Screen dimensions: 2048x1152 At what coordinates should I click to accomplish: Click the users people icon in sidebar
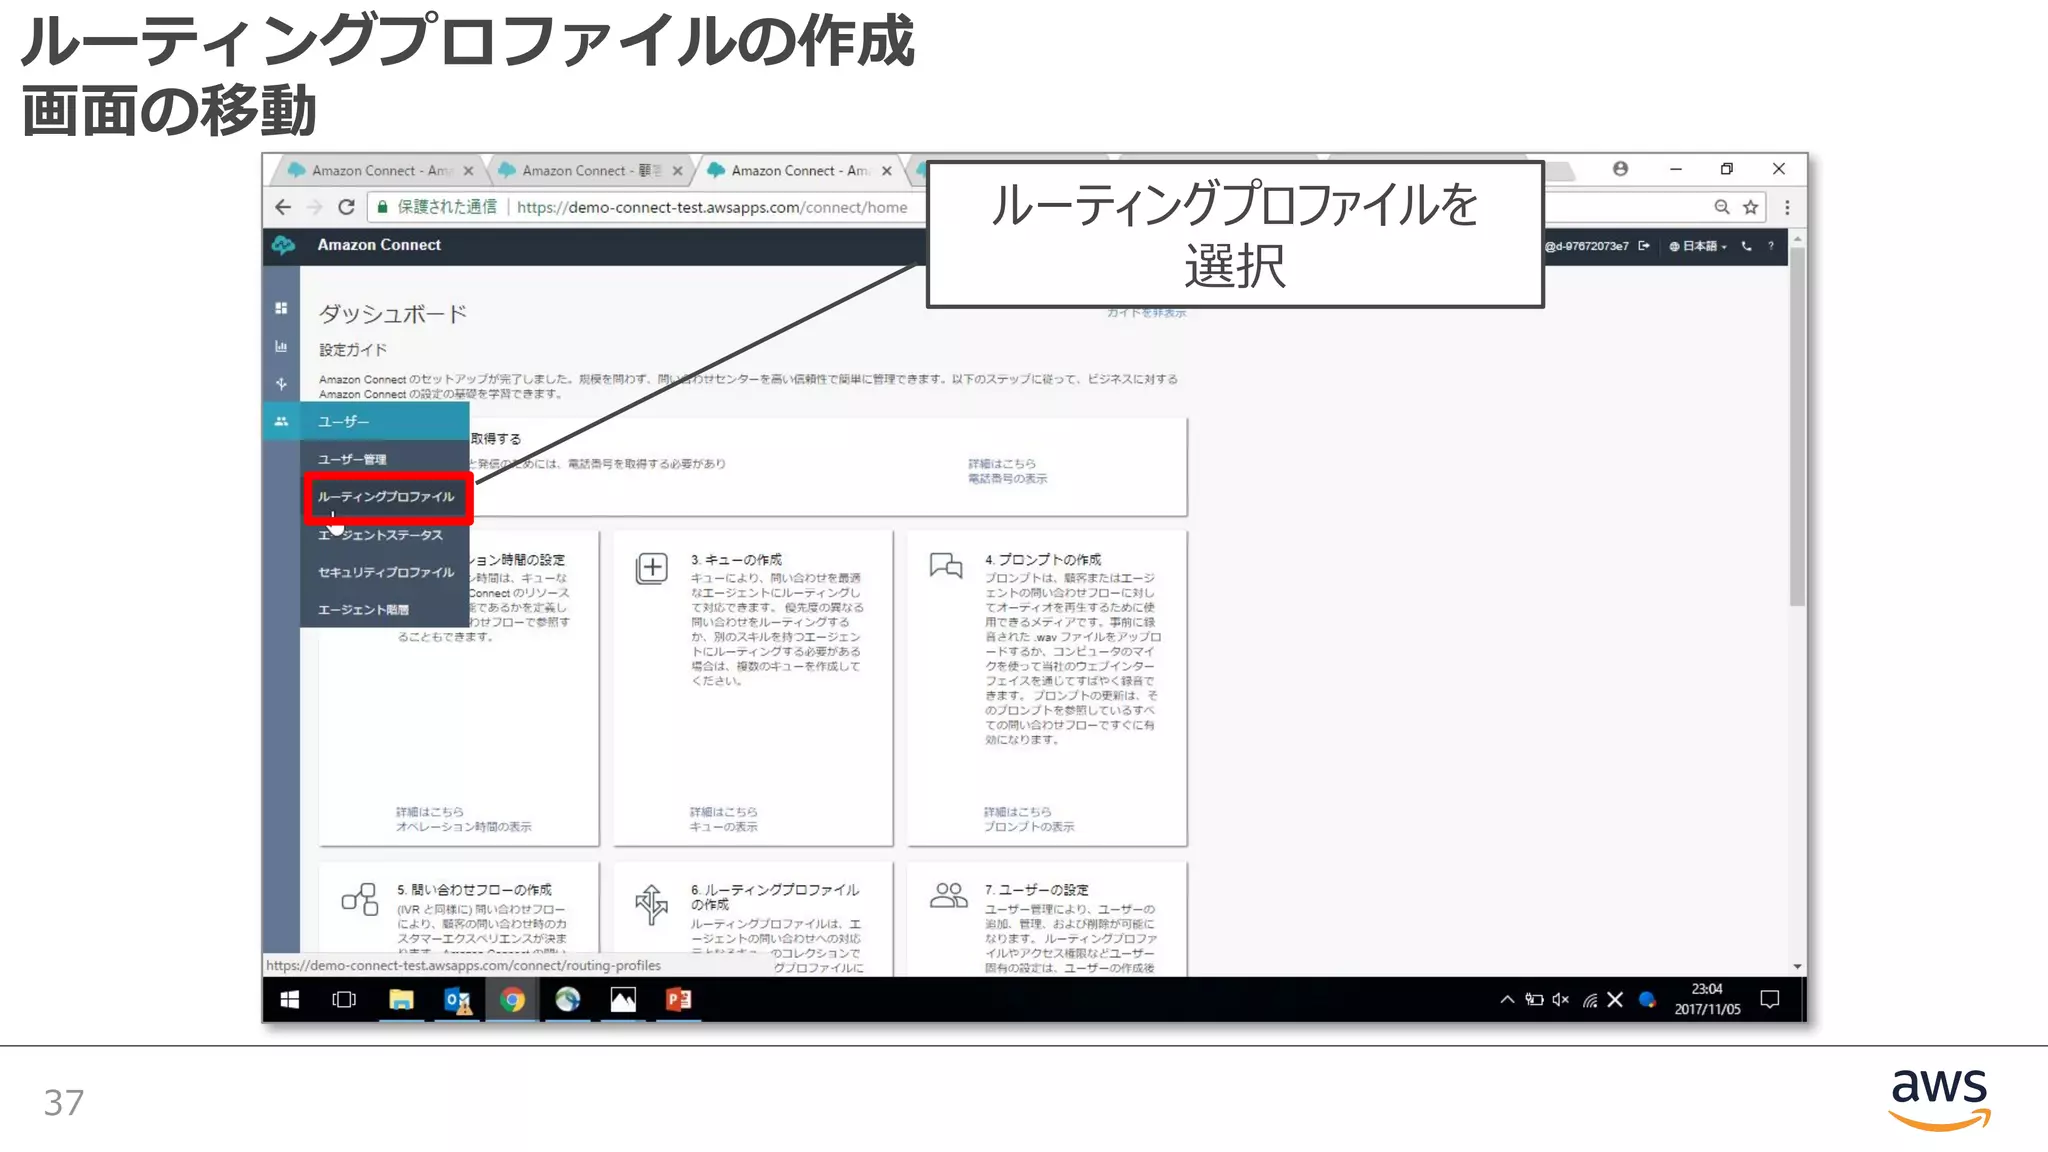tap(281, 421)
